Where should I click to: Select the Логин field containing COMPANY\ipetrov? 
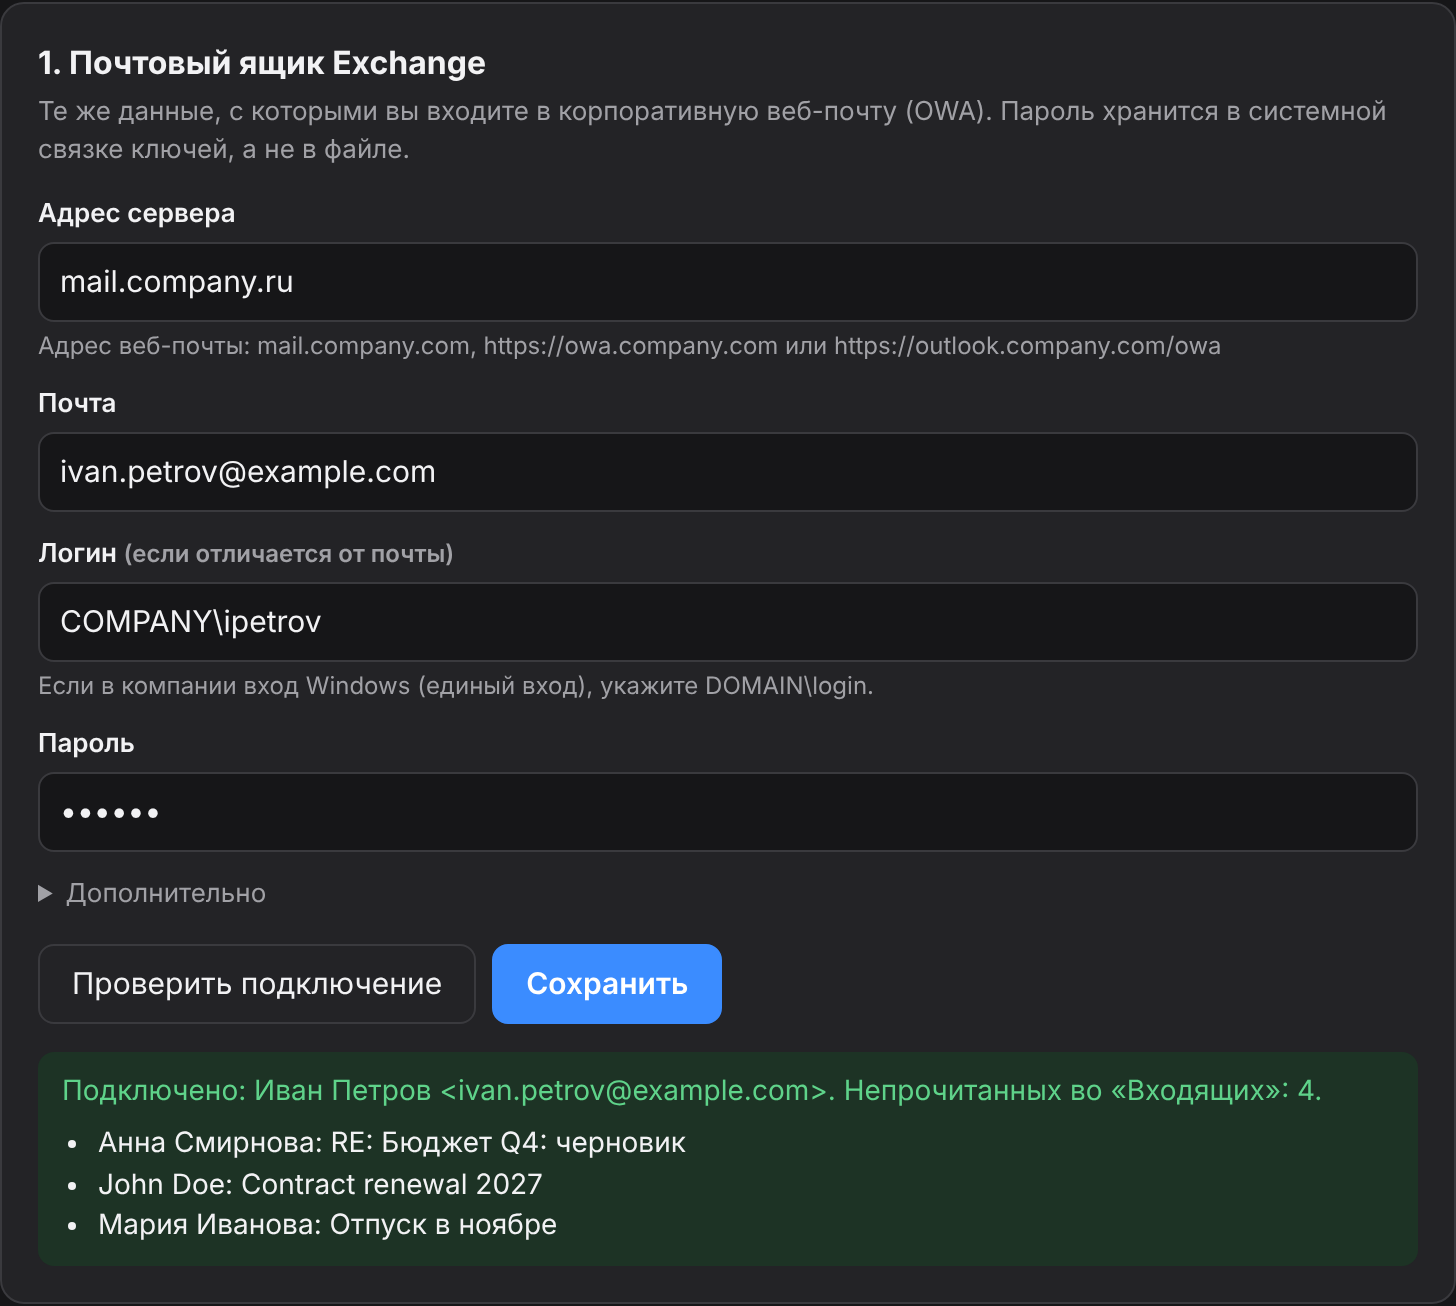pos(728,622)
